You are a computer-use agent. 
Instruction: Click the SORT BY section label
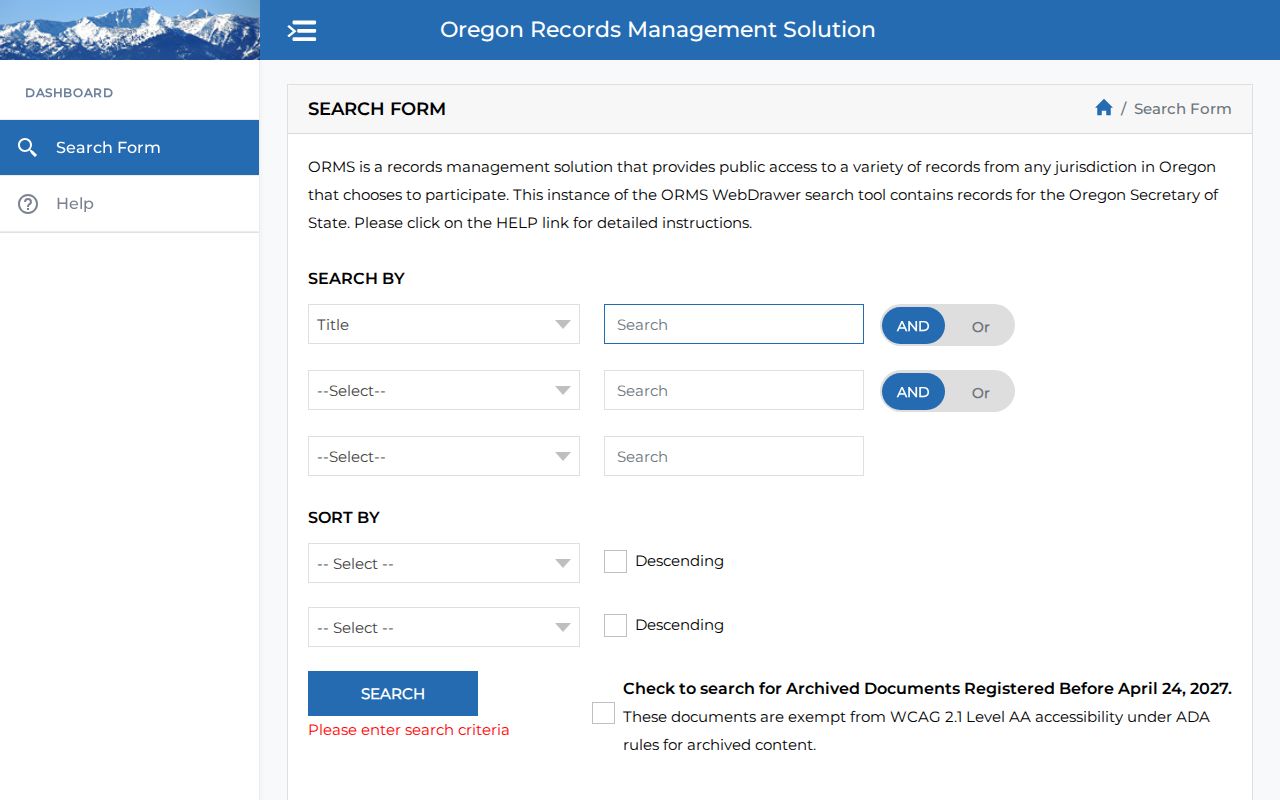[x=344, y=518]
